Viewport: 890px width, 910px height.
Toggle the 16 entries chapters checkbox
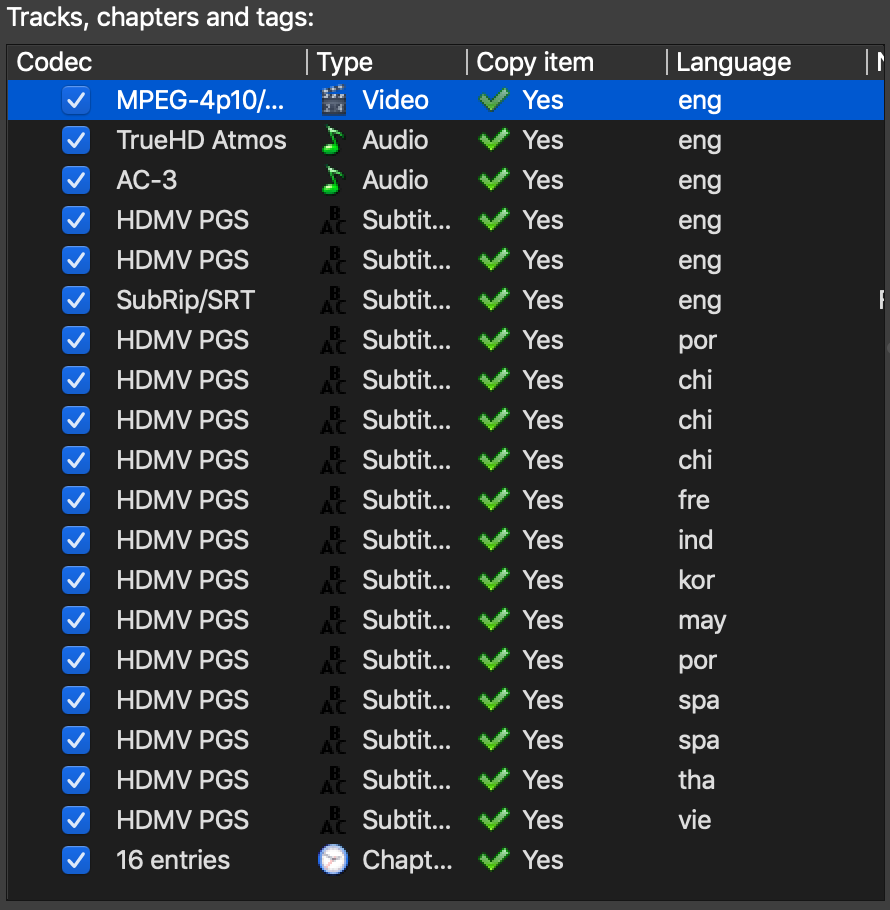click(76, 860)
